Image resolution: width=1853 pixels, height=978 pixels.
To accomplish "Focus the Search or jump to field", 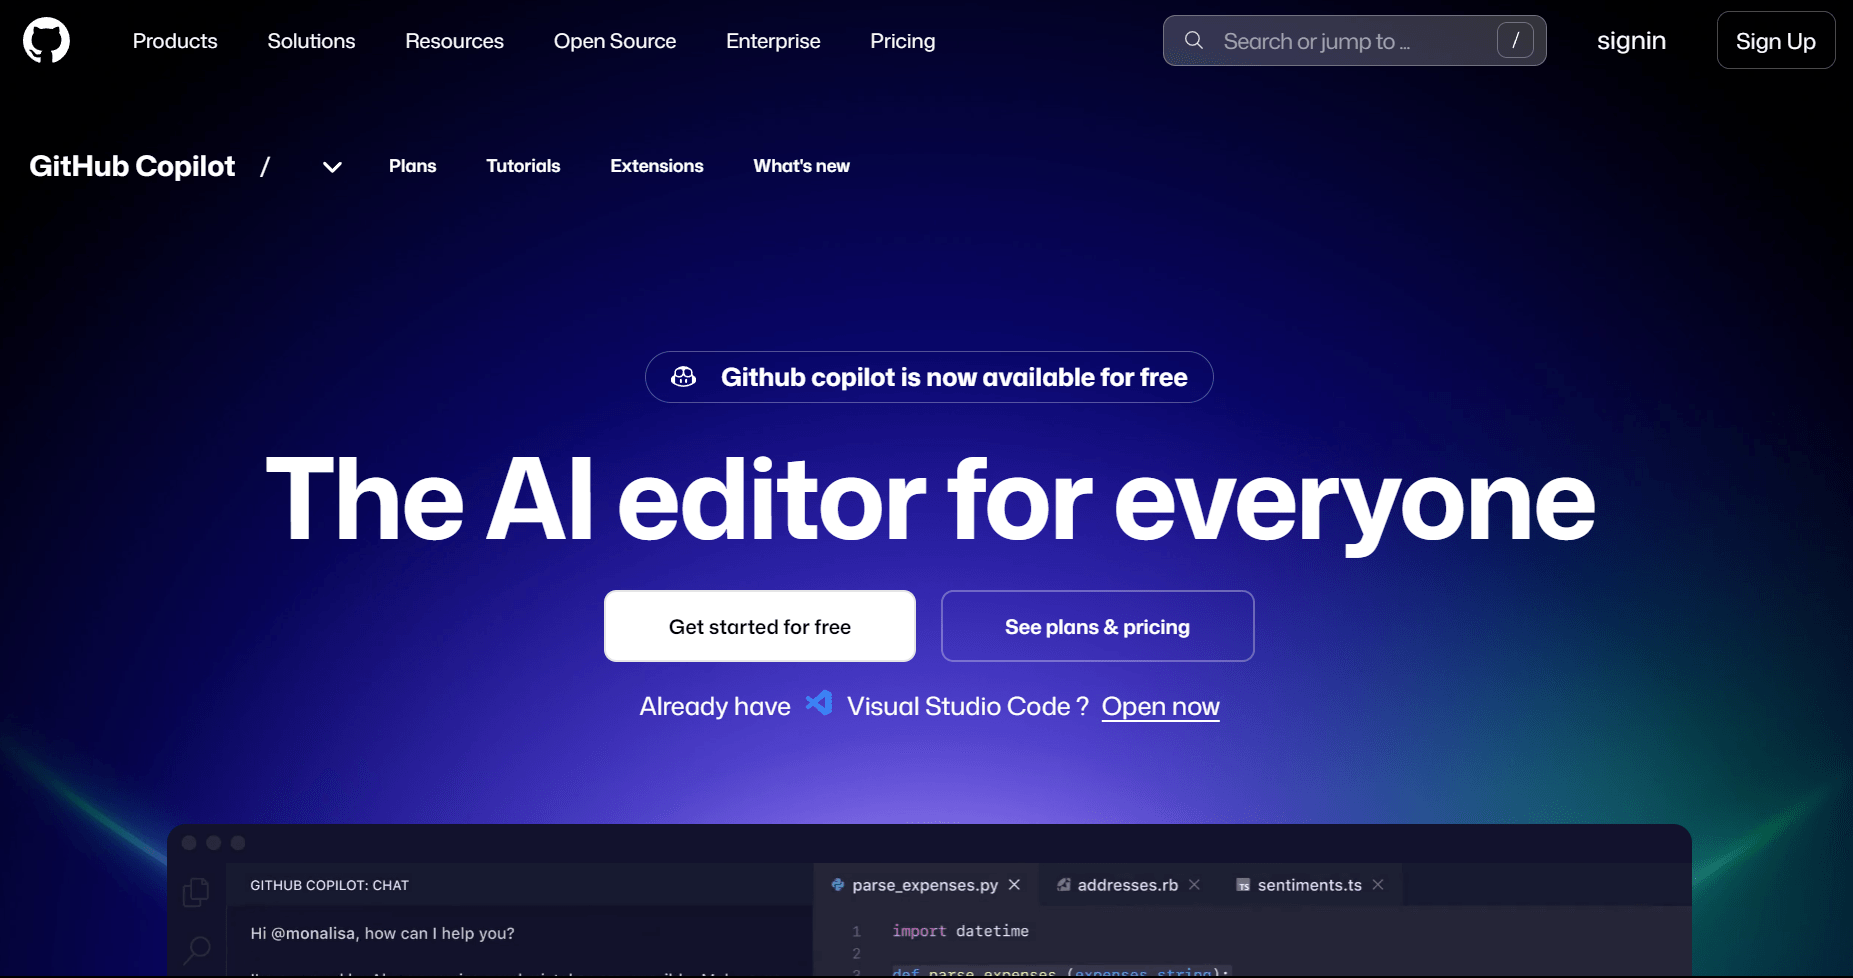I will (1354, 41).
